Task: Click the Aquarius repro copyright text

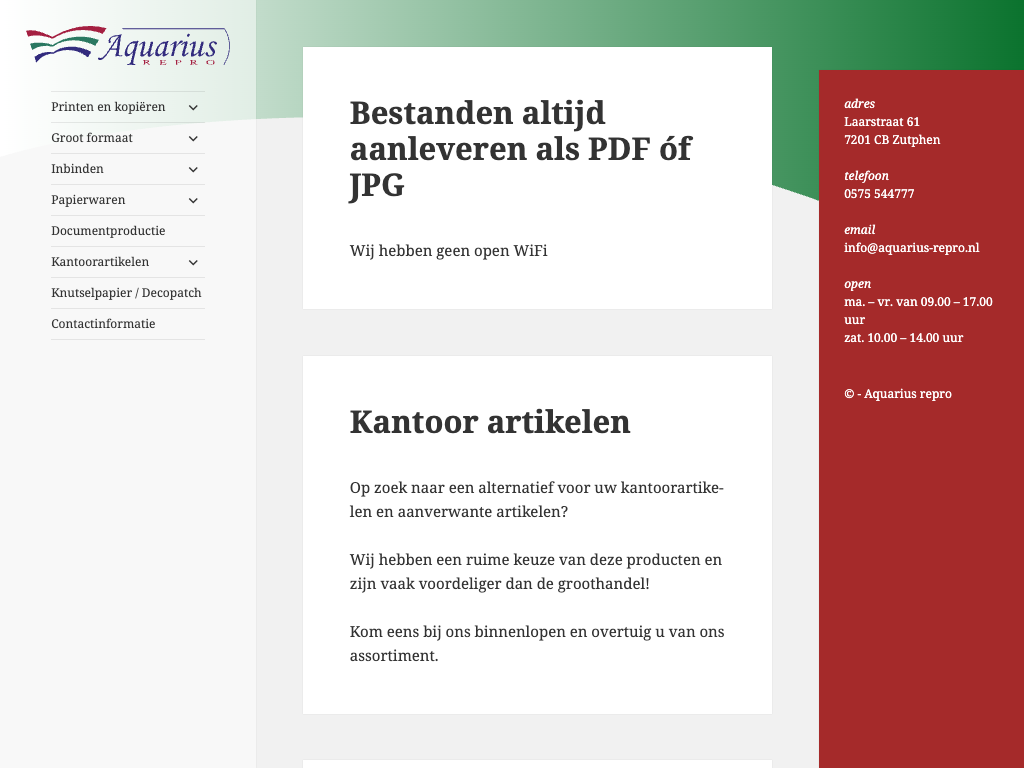Action: pos(898,394)
